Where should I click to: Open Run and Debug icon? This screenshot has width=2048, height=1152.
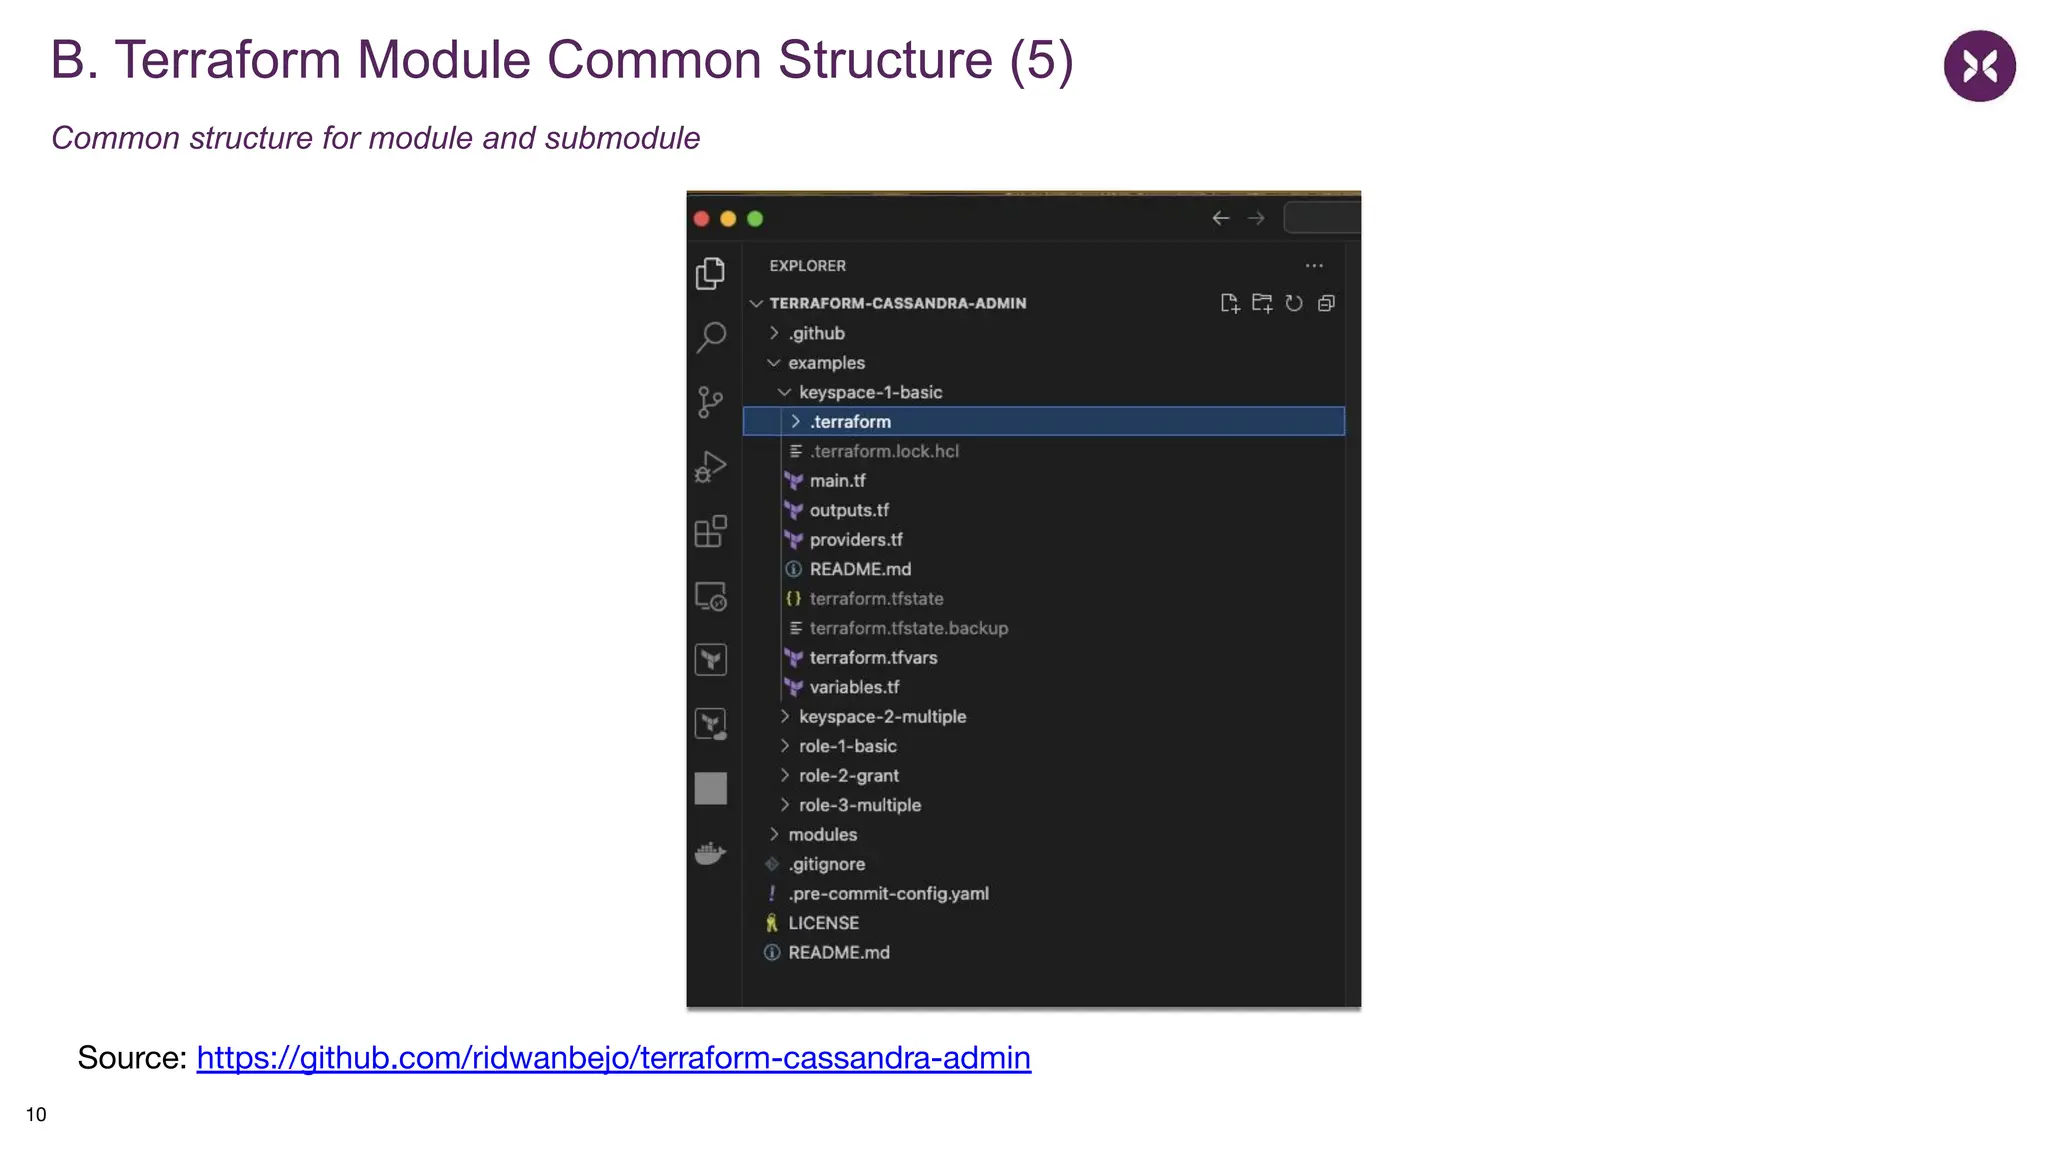coord(710,466)
